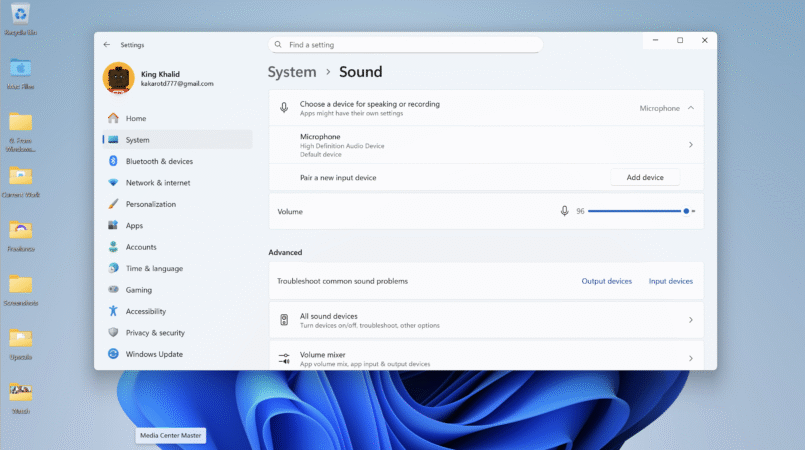Troubleshoot Output devices link
Screen dimensions: 805x450
pos(606,281)
